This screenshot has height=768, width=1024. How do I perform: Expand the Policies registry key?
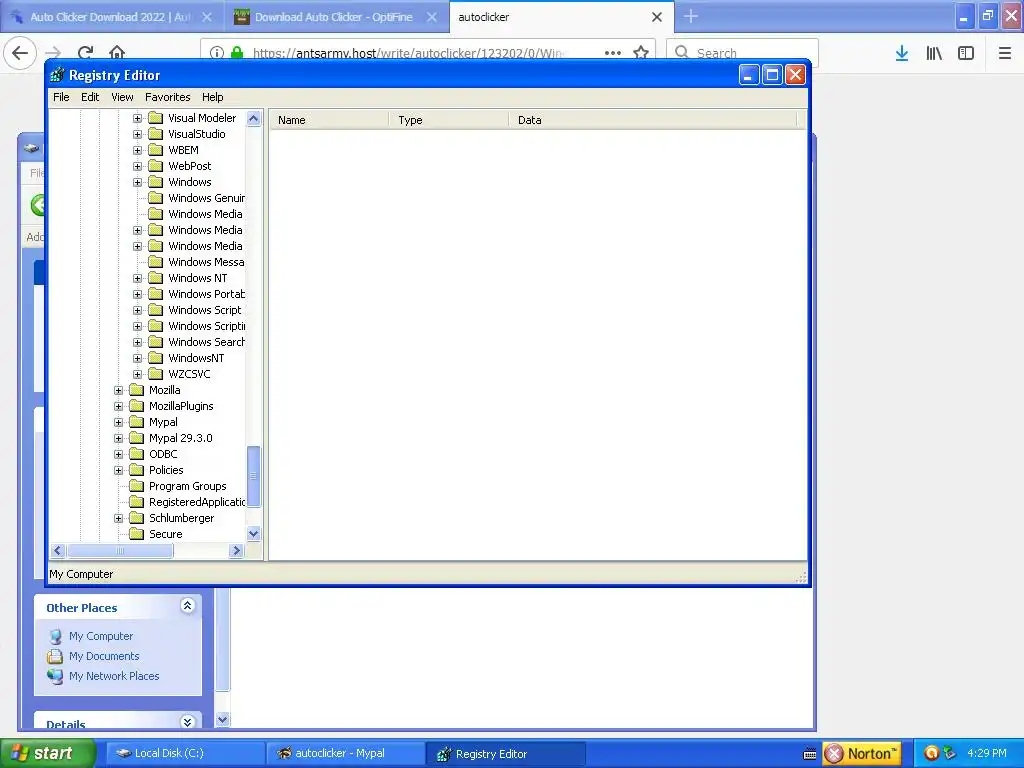pyautogui.click(x=118, y=470)
